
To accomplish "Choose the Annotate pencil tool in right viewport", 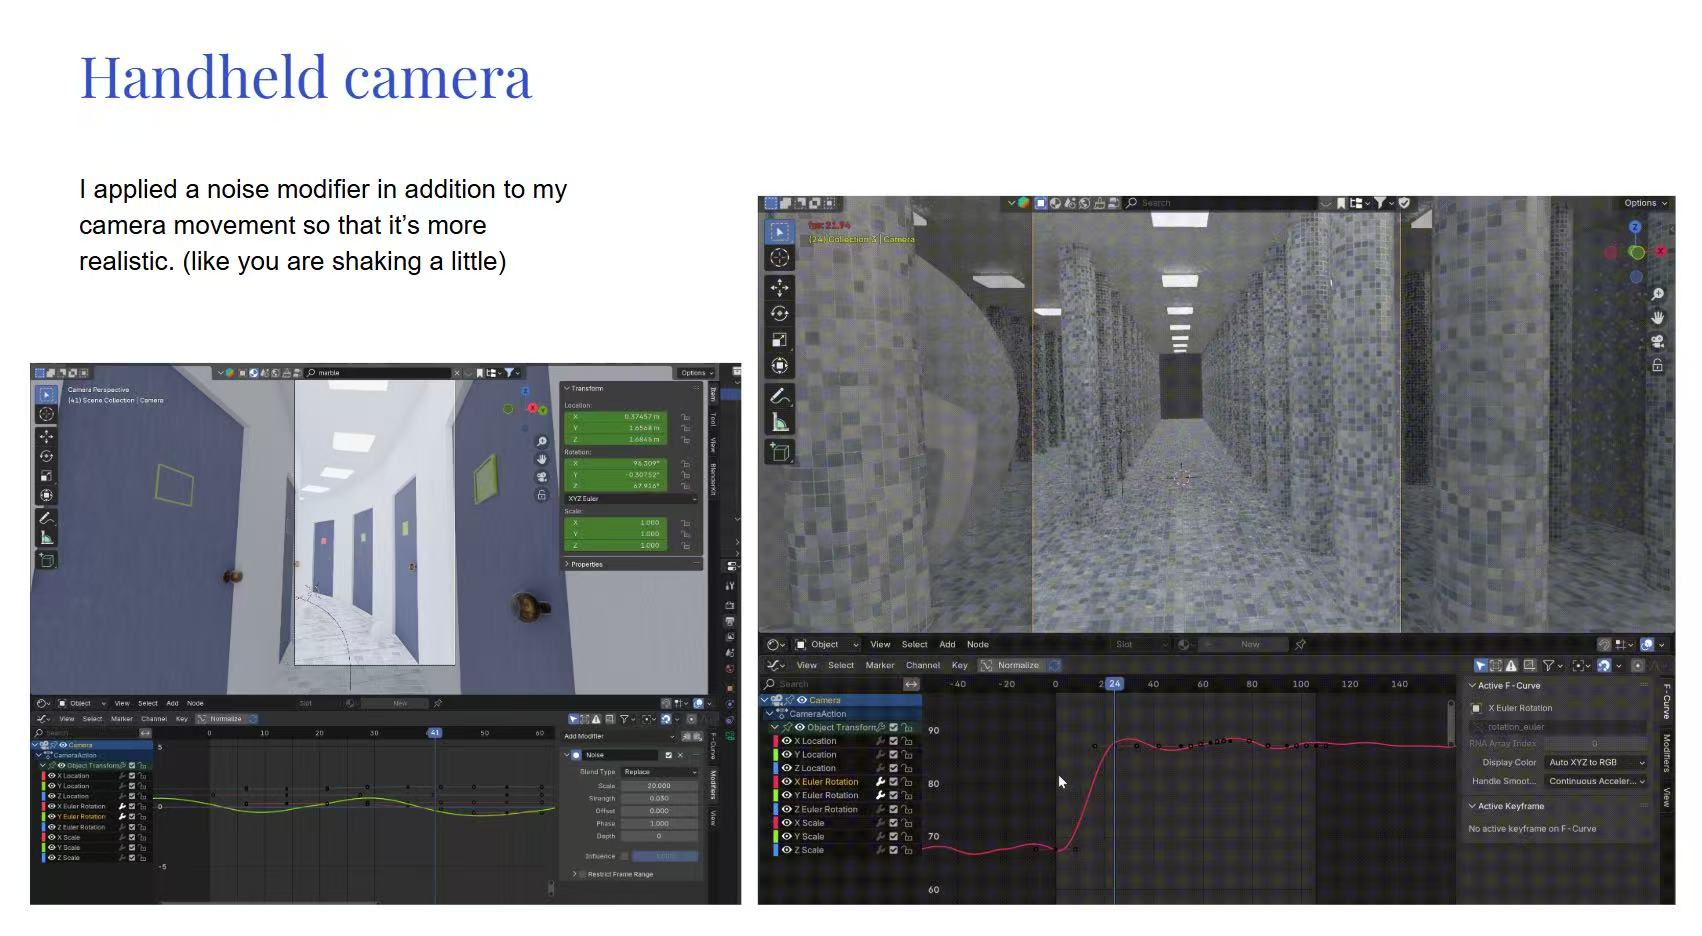I will pyautogui.click(x=779, y=397).
